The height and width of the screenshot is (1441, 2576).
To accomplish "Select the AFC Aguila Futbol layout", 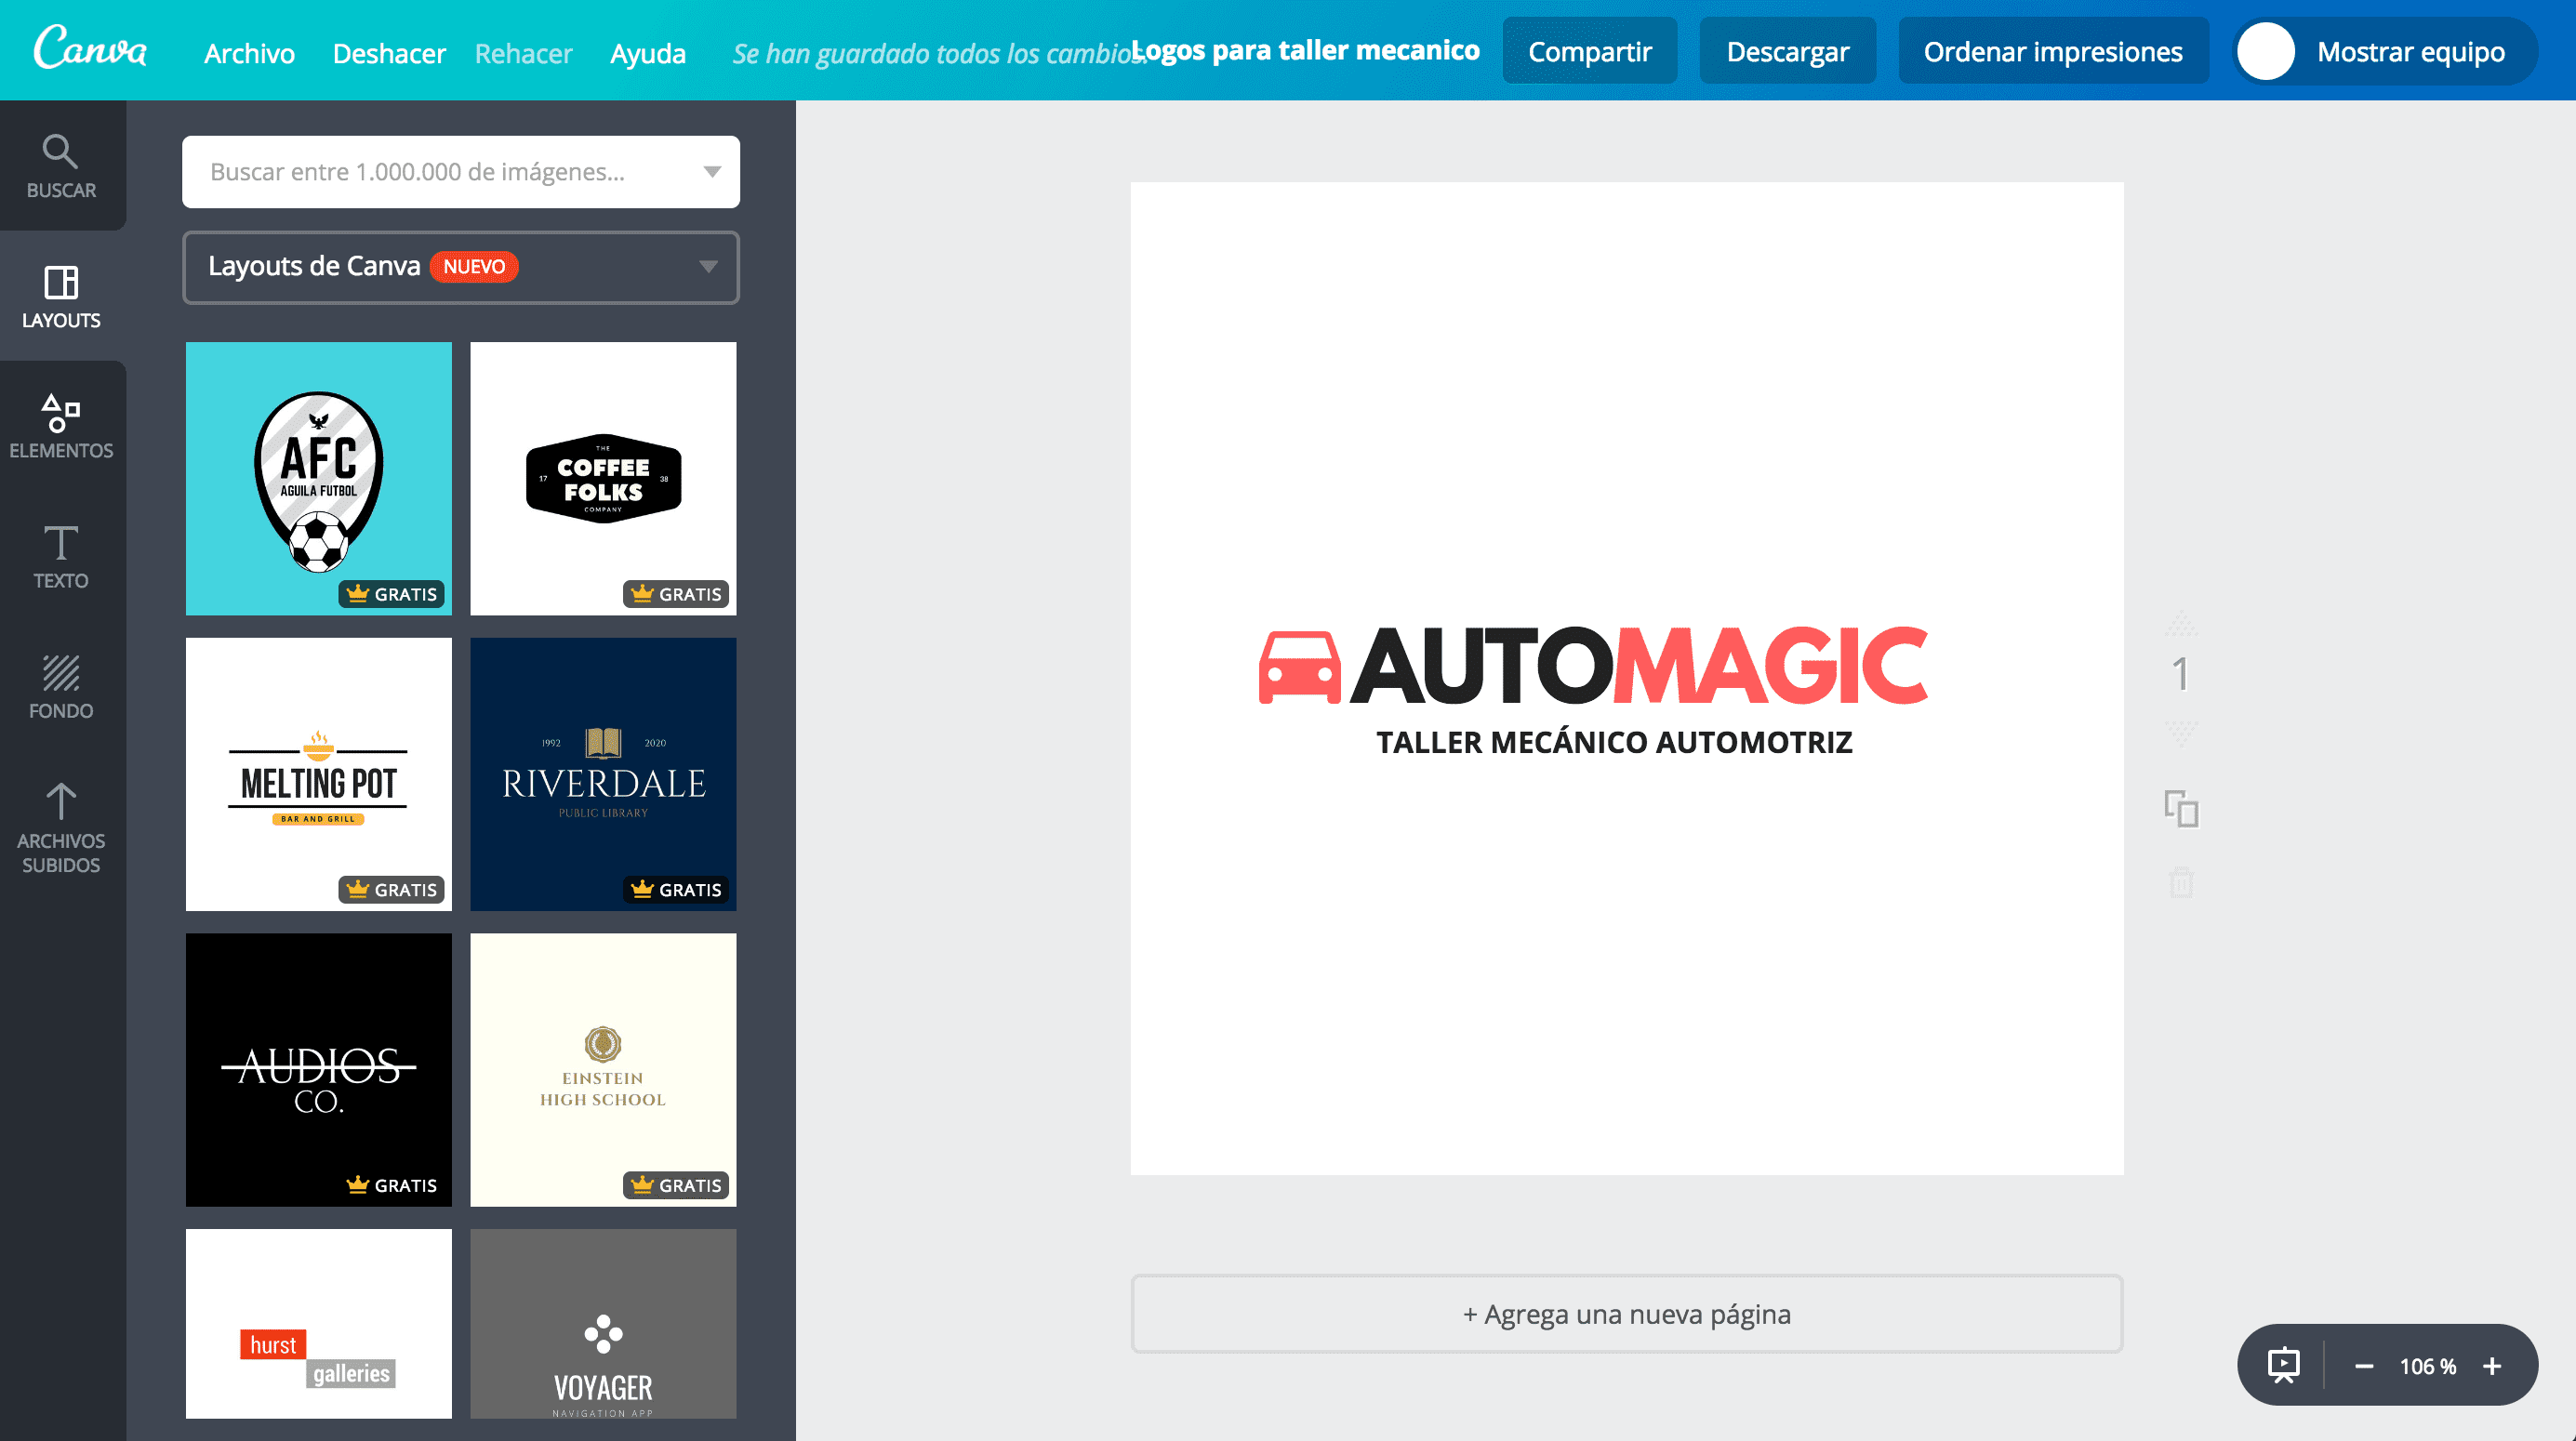I will (x=318, y=478).
